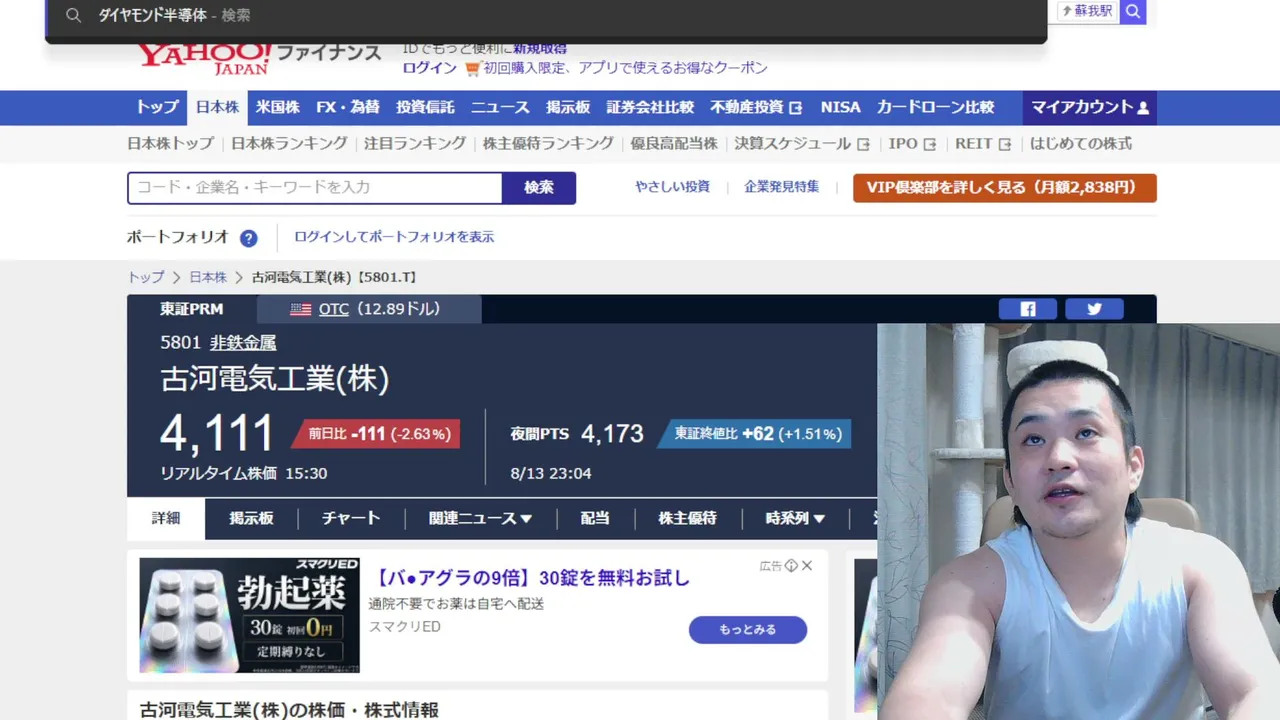Viewport: 1280px width, 720px height.
Task: Click the 検索 search button
Action: [x=539, y=188]
